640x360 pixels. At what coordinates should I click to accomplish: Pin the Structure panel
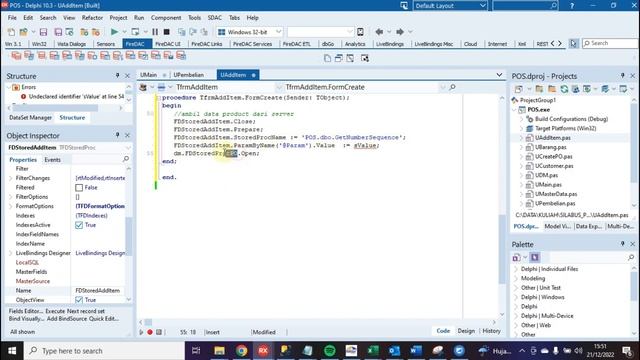tap(118, 76)
